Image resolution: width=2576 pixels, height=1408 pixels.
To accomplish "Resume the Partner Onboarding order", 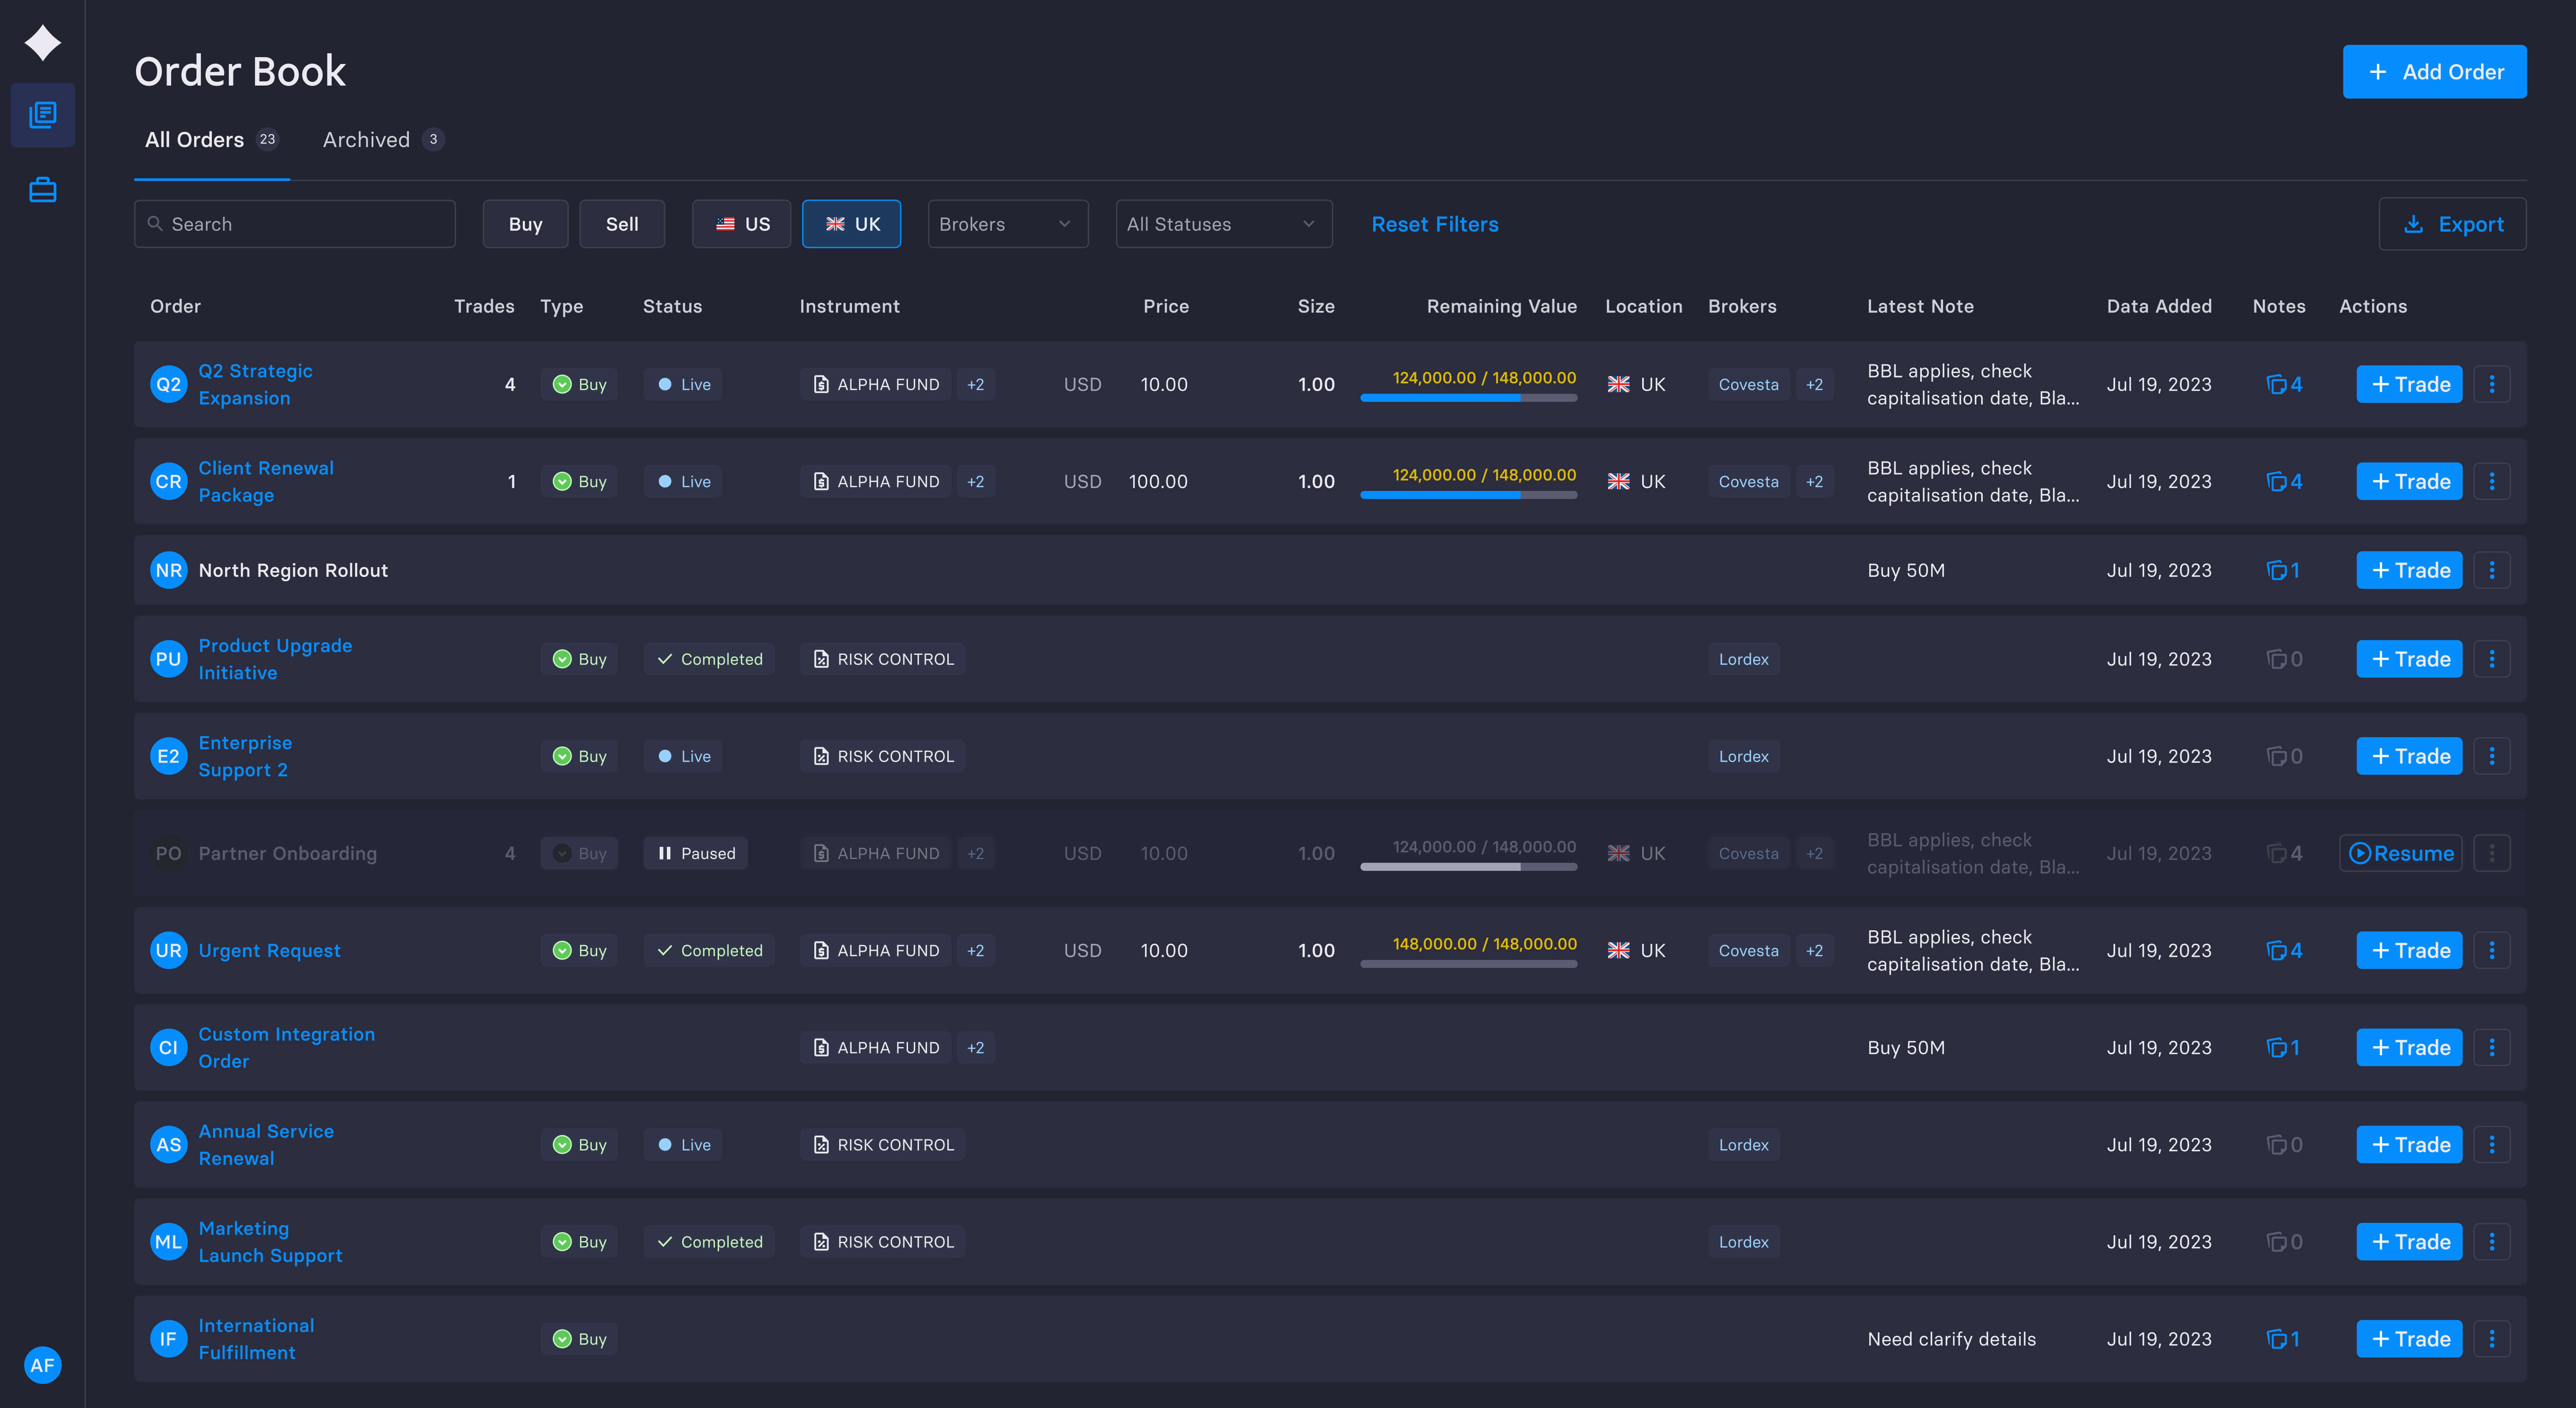I will 2400,853.
